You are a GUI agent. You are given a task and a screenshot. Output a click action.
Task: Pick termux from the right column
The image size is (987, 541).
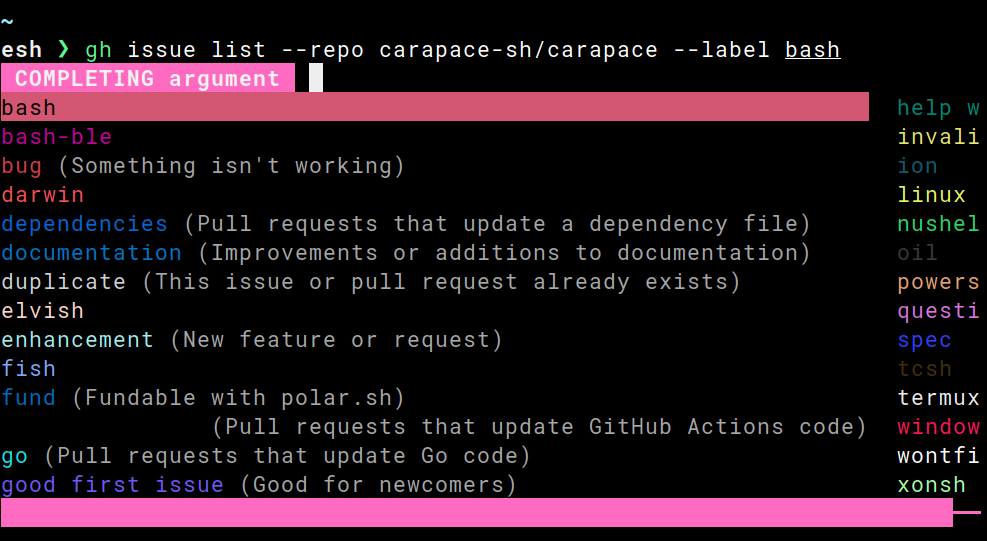(938, 397)
